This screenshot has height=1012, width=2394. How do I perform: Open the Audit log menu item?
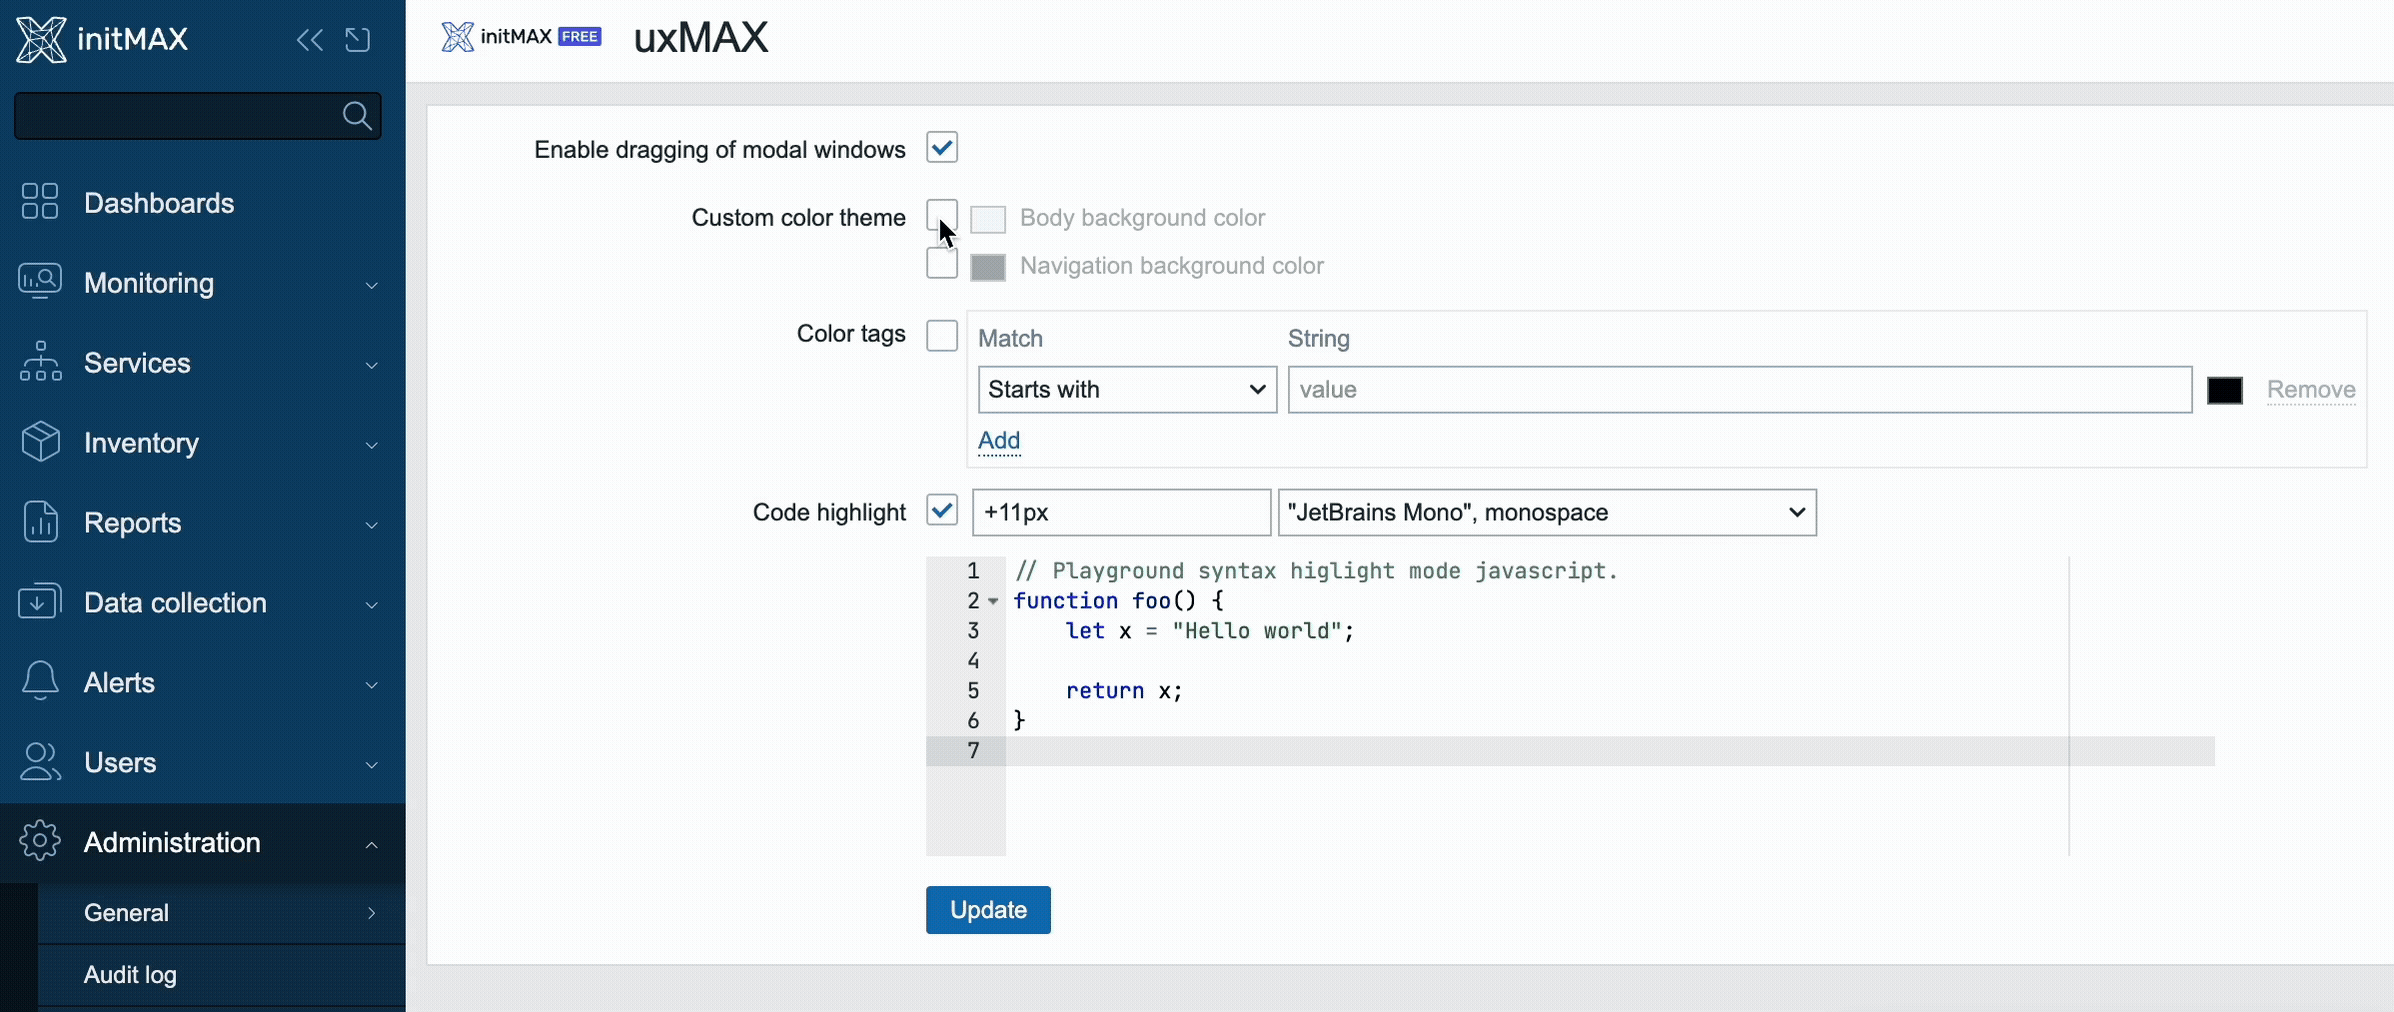(130, 975)
